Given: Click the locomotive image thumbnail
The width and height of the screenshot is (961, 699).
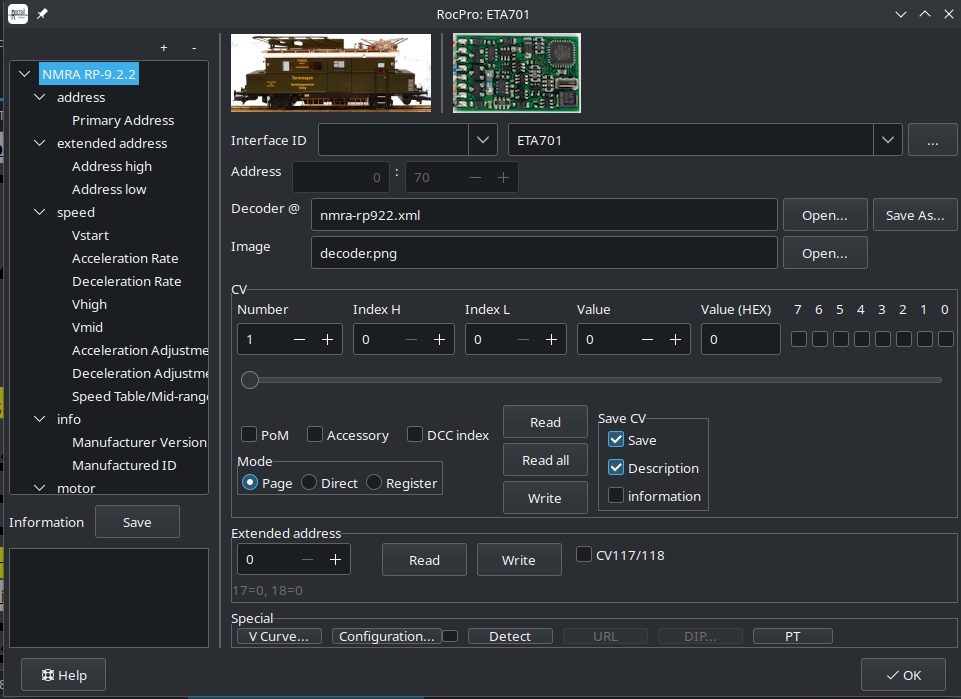Looking at the screenshot, I should [x=331, y=73].
